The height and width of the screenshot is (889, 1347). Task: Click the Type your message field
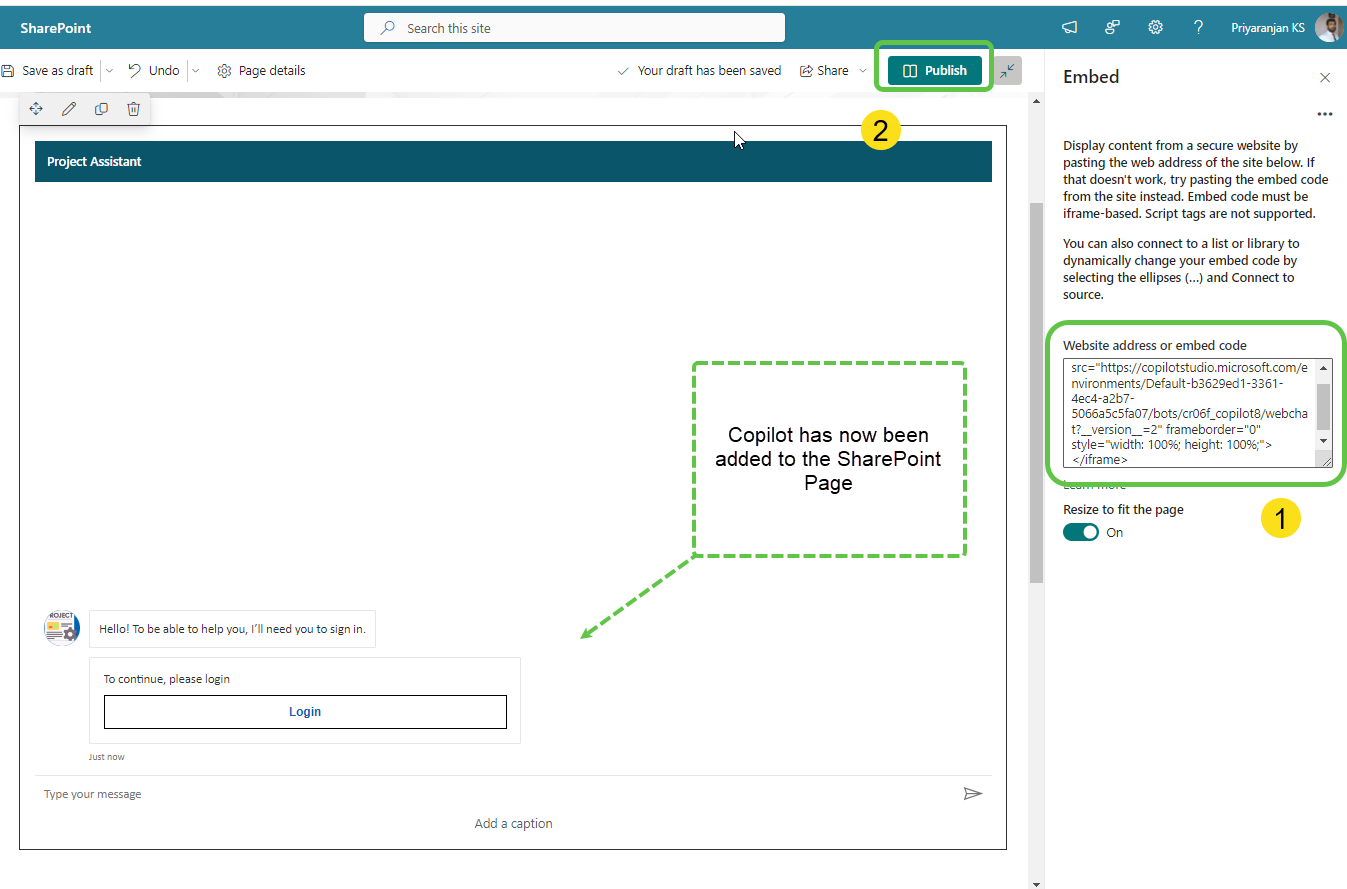tap(490, 794)
